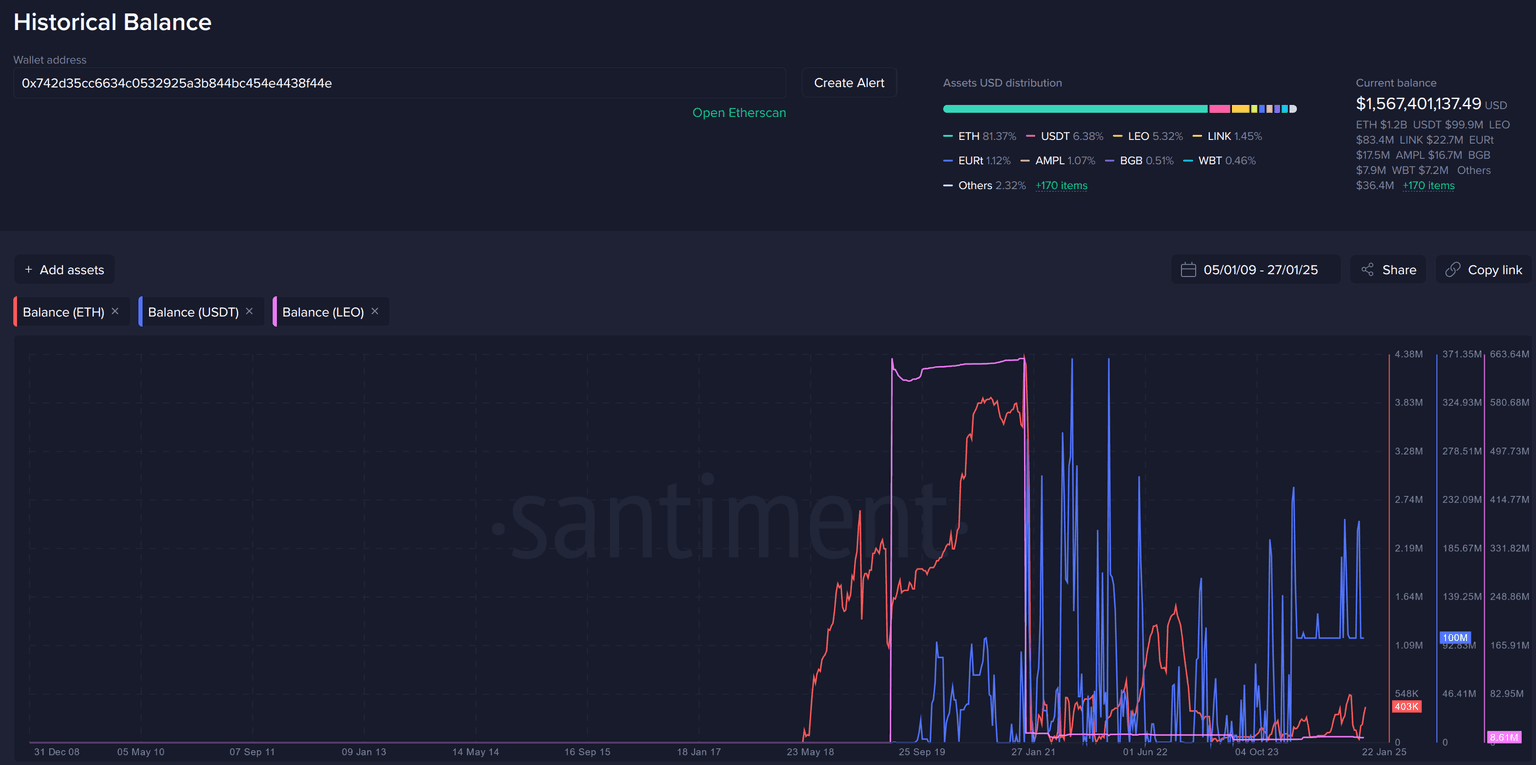The width and height of the screenshot is (1536, 765).
Task: Open the 05/01/09 - 27/01/25 date picker
Action: (1260, 270)
